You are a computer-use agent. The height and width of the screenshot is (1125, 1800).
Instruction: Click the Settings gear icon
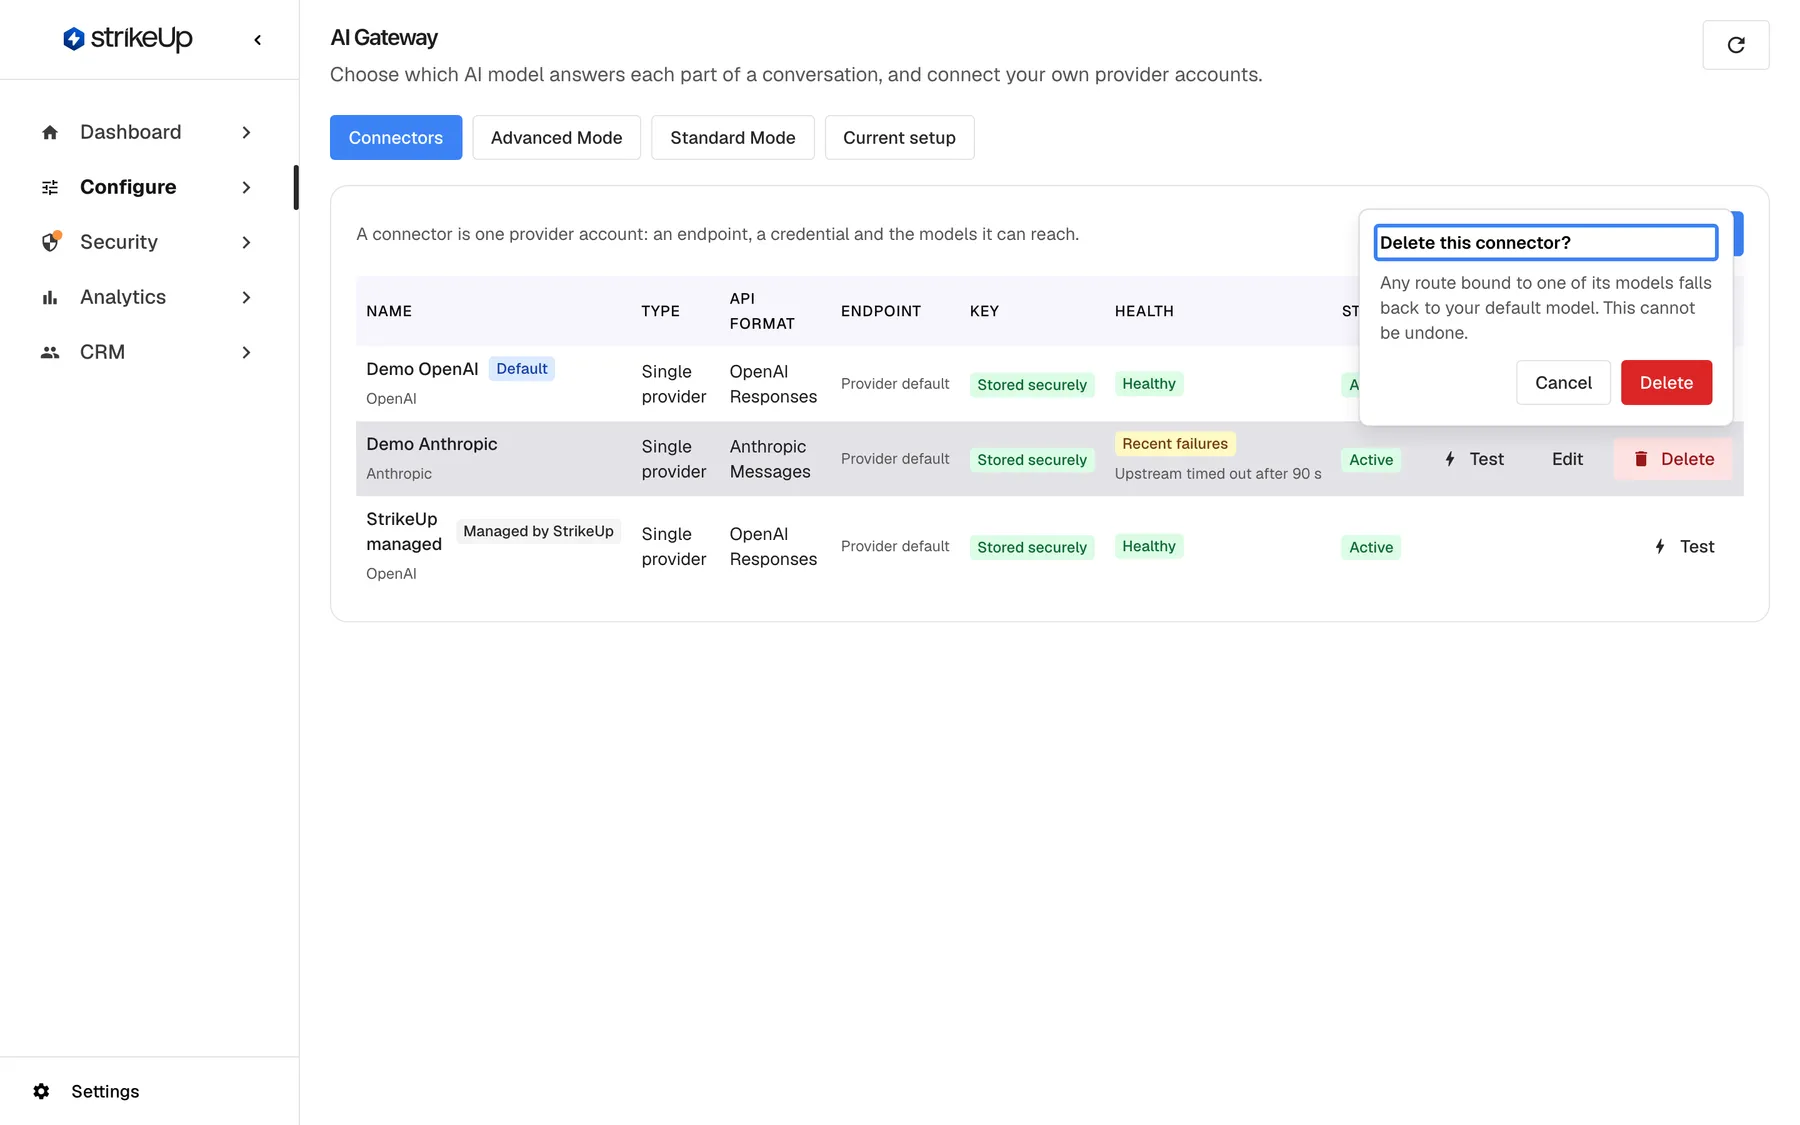[x=41, y=1091]
